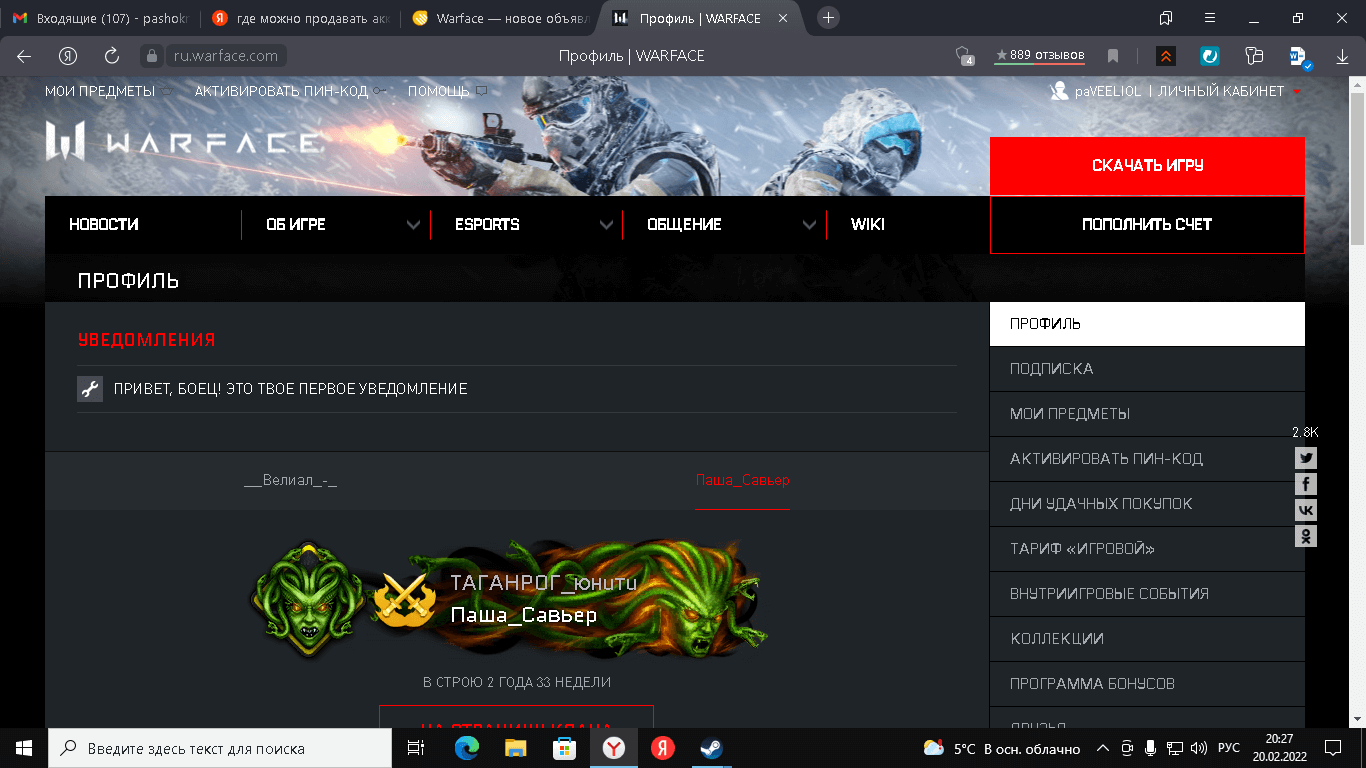This screenshot has width=1366, height=768.
Task: Click the teal circular-arrow extension icon
Action: pyautogui.click(x=1210, y=56)
